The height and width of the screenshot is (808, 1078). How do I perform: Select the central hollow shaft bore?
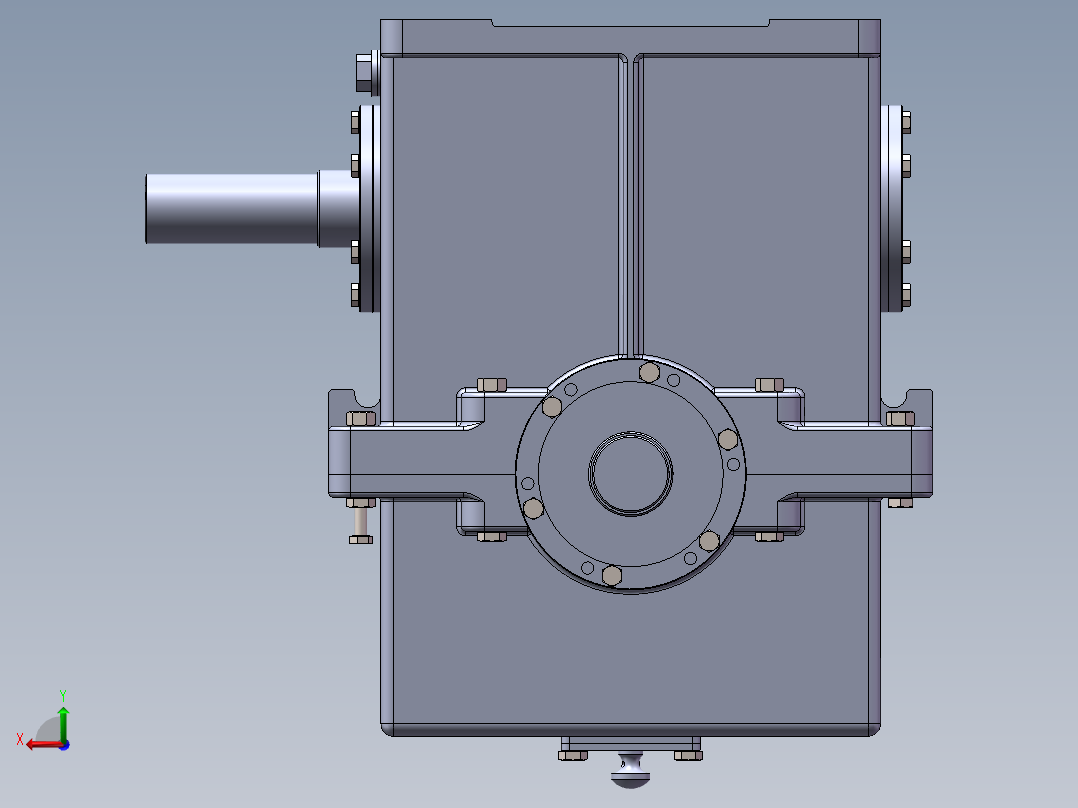pos(630,474)
